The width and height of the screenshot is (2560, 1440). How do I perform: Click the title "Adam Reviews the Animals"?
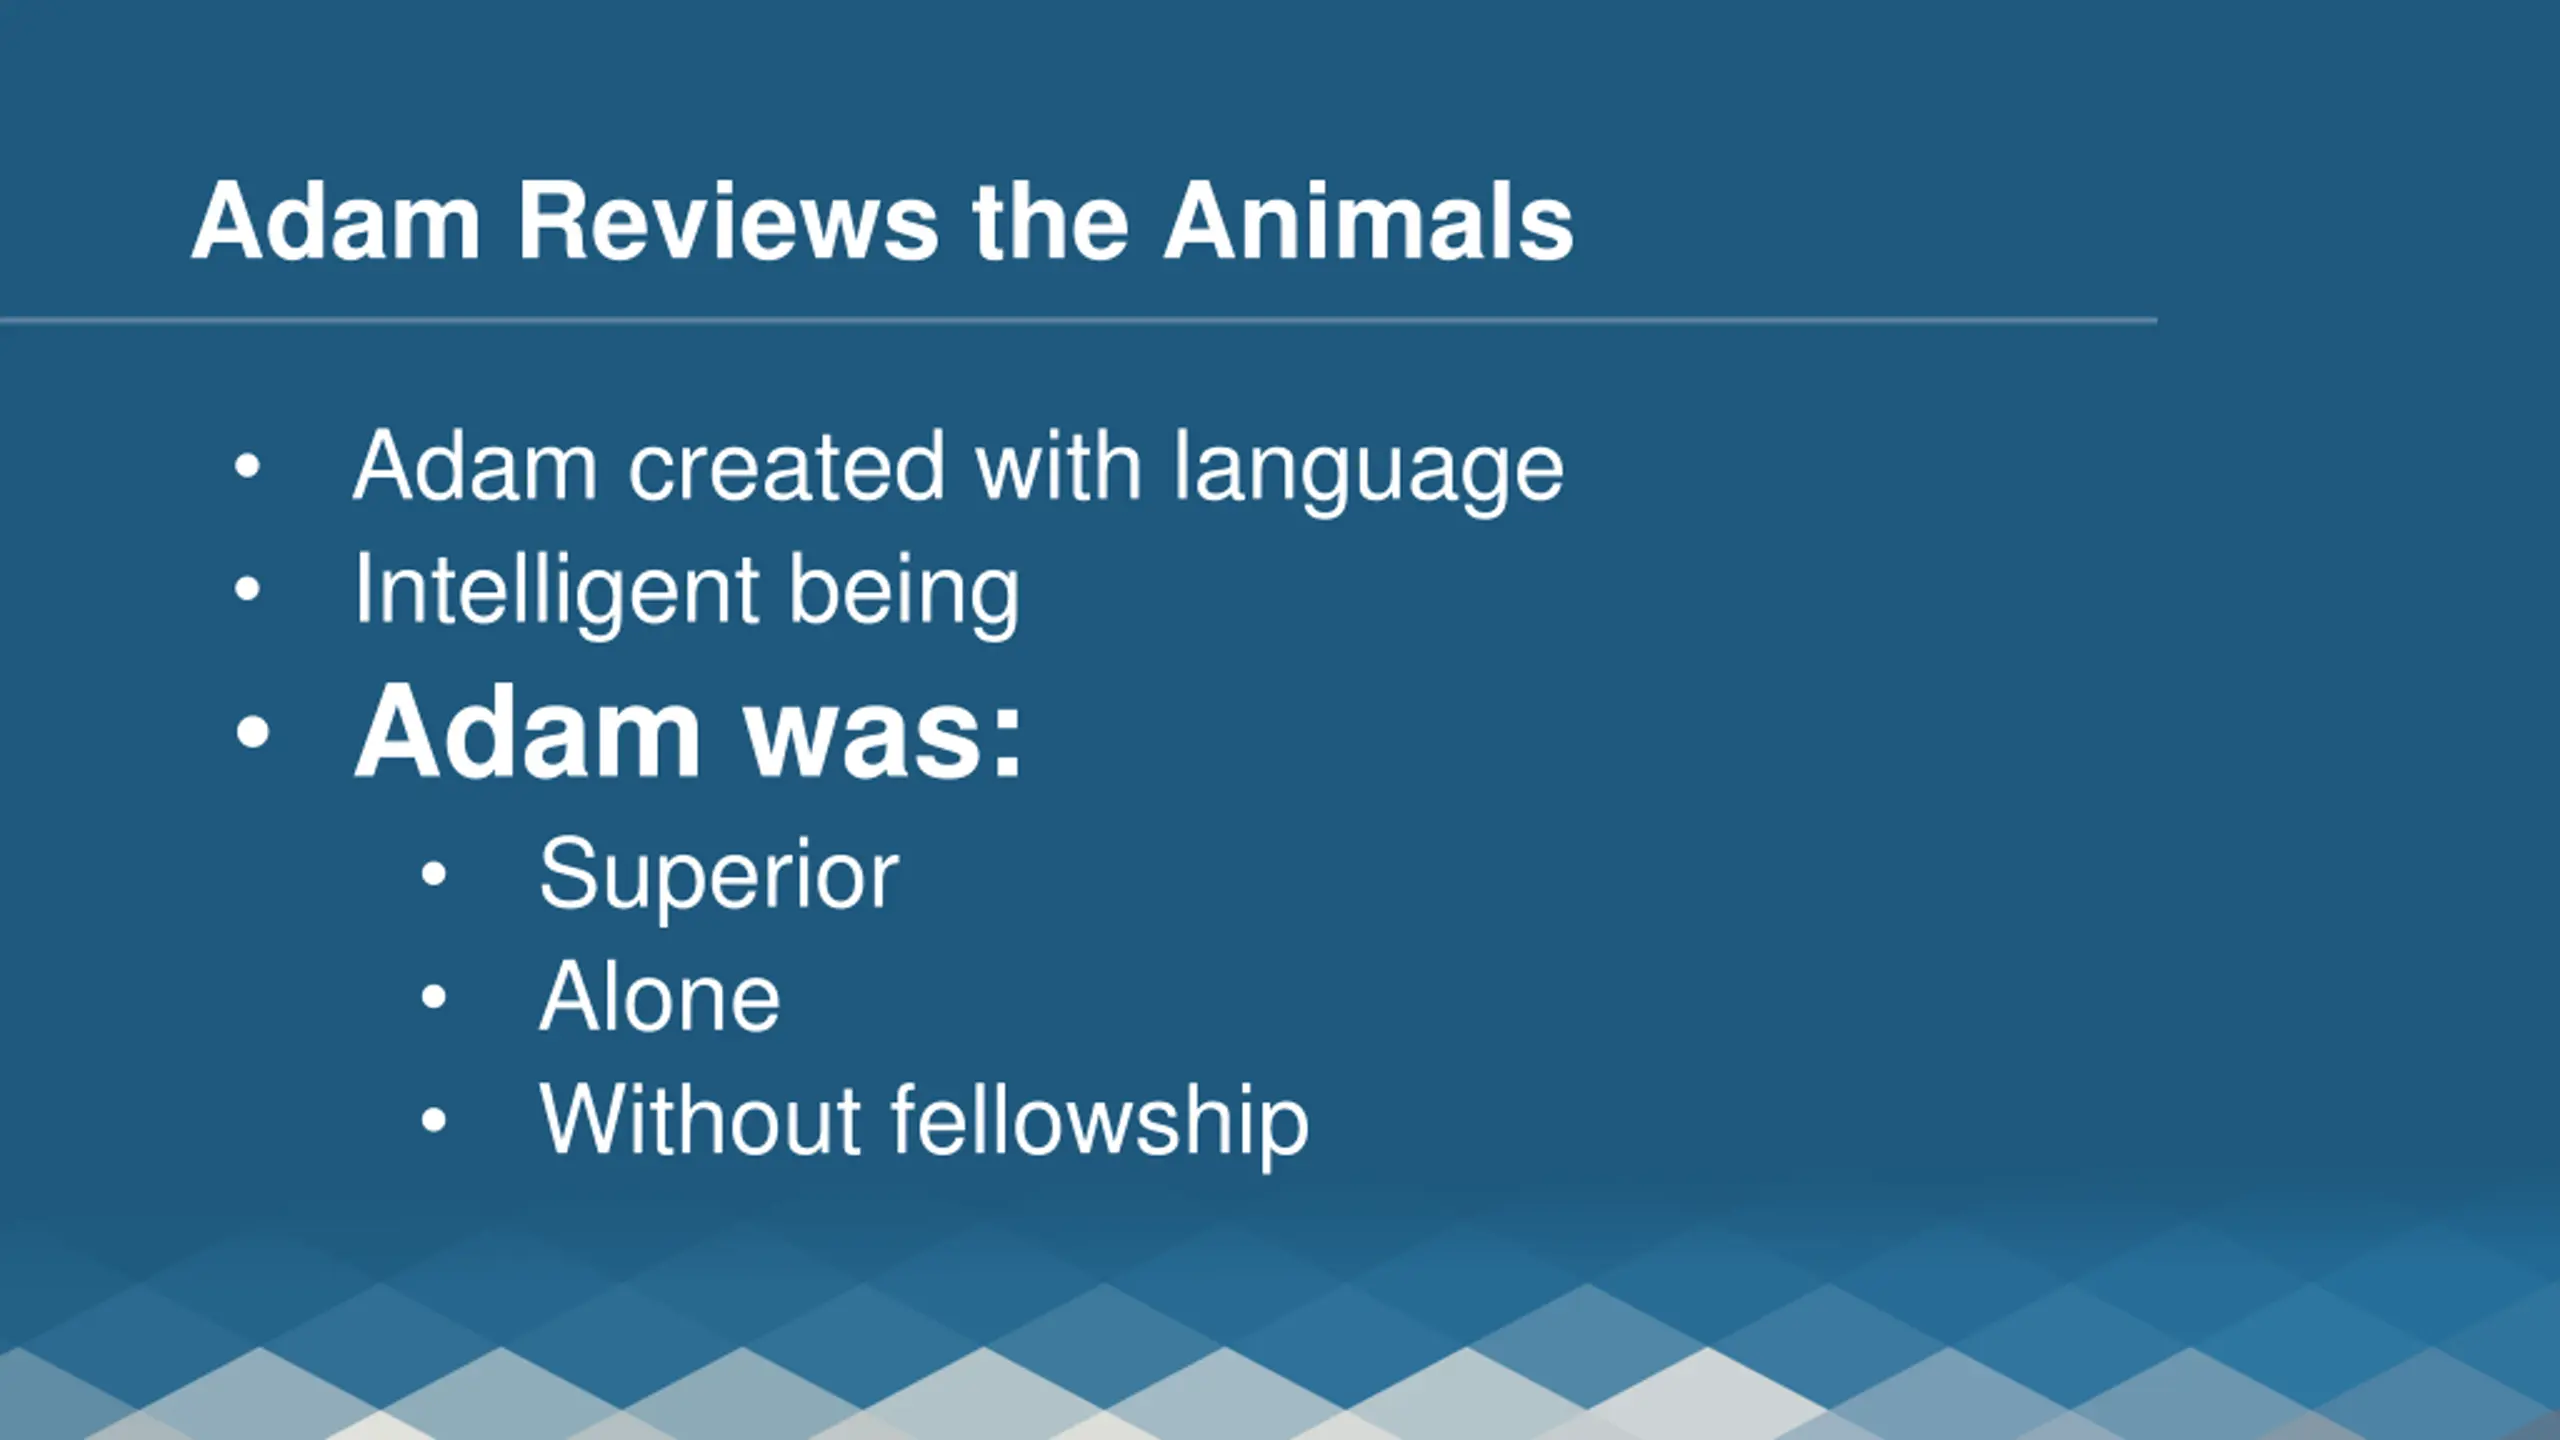(x=882, y=222)
